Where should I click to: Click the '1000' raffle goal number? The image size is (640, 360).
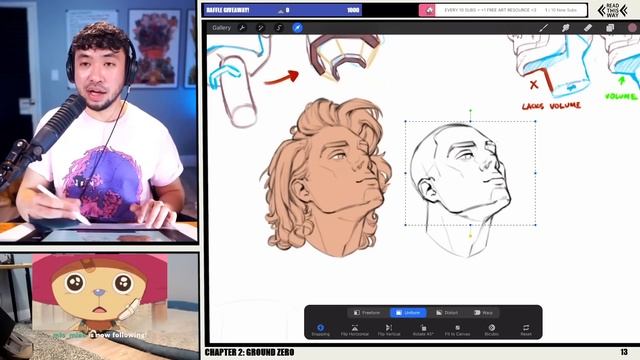point(353,10)
